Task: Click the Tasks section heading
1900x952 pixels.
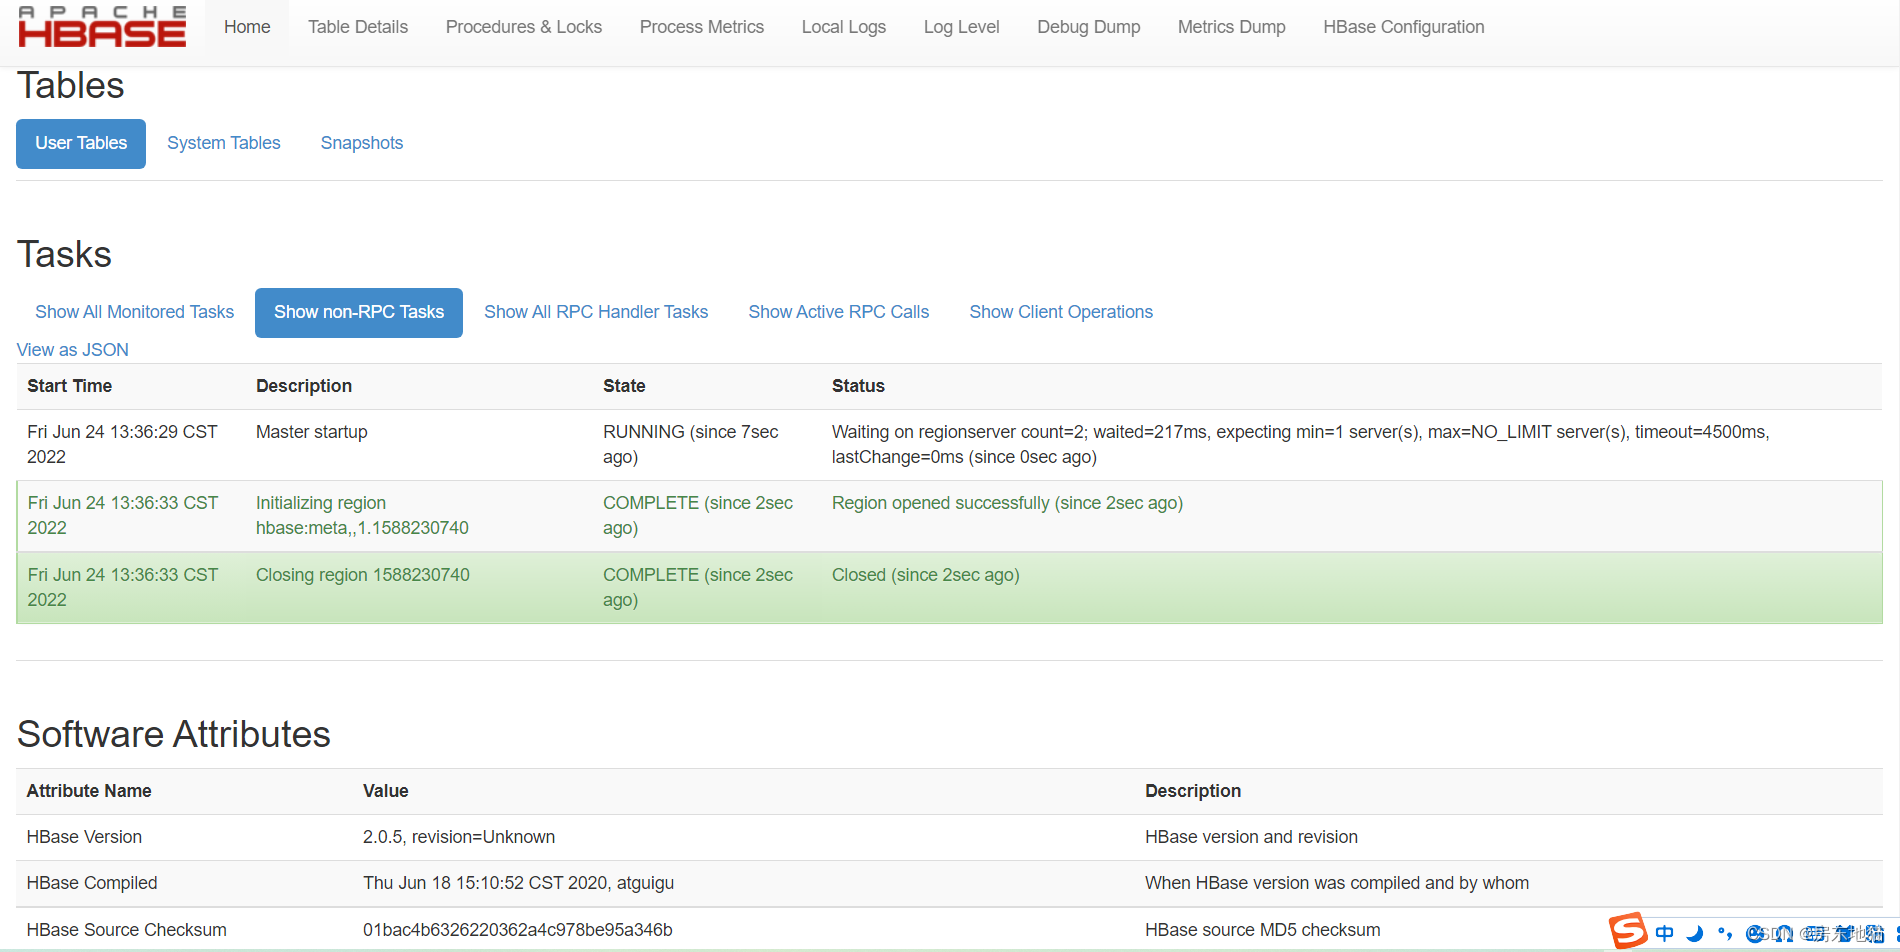Action: 64,254
